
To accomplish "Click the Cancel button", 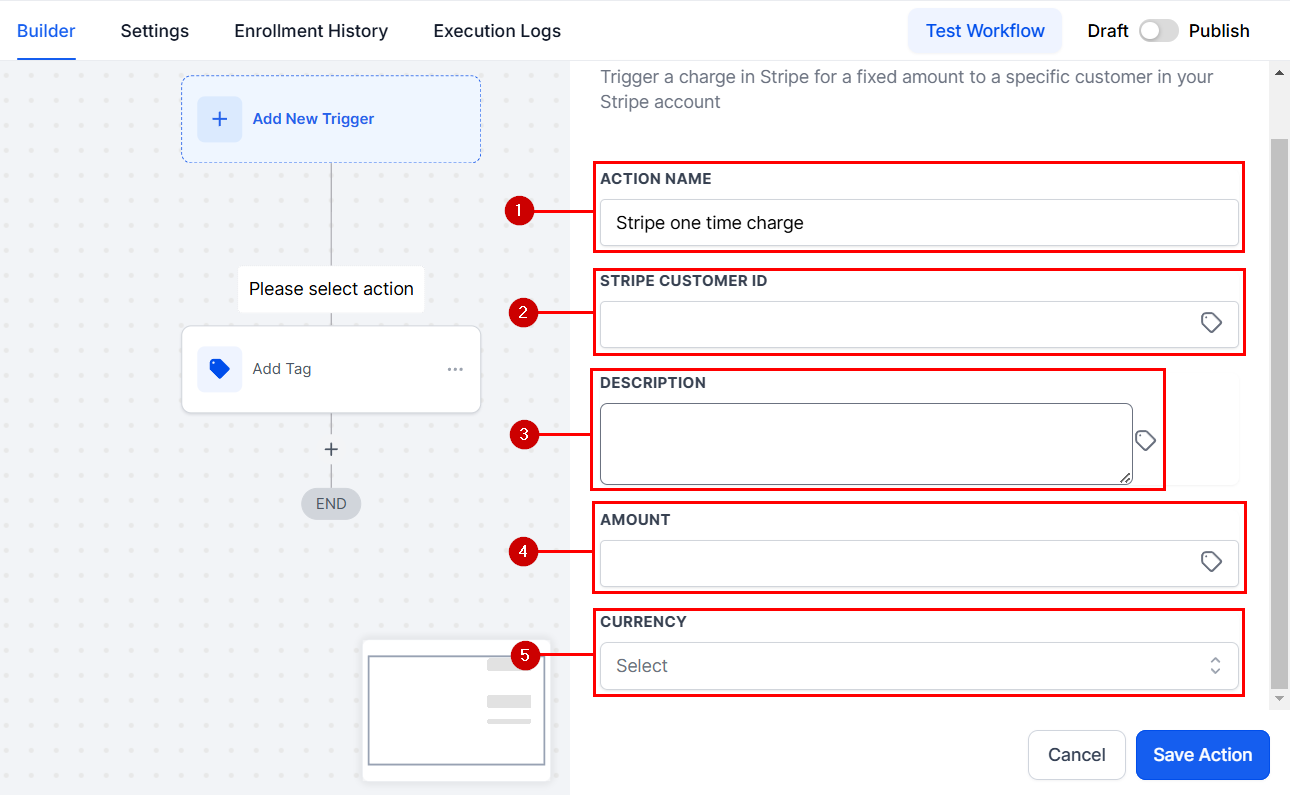I will (1076, 755).
